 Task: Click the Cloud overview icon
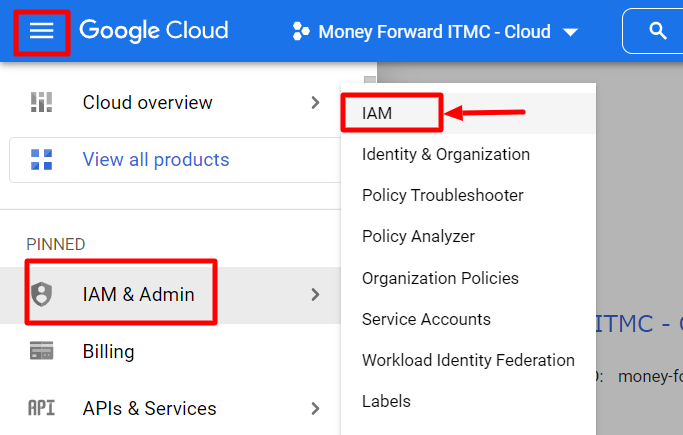[41, 102]
